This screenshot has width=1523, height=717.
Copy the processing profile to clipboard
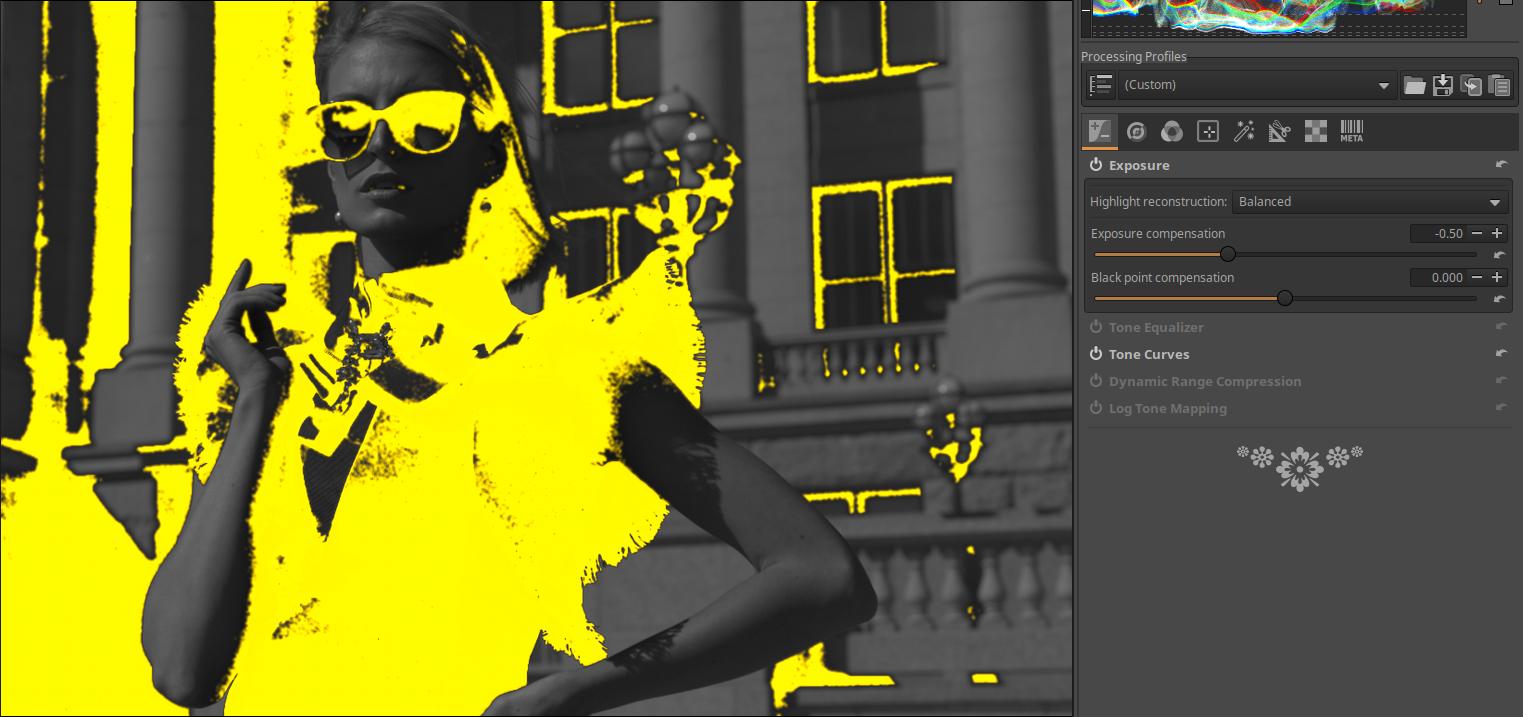click(1471, 86)
